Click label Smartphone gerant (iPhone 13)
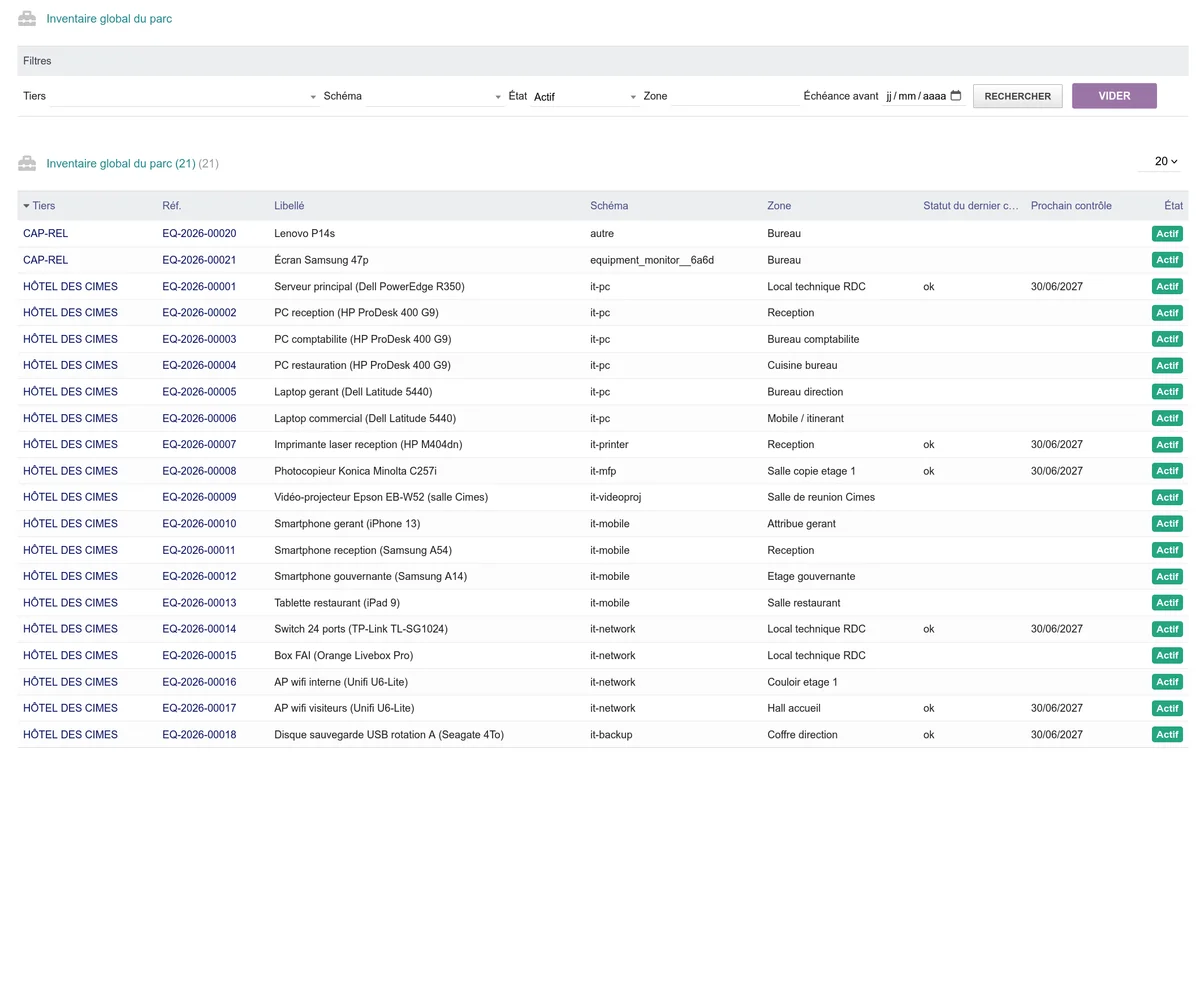This screenshot has width=1200, height=985. (347, 523)
